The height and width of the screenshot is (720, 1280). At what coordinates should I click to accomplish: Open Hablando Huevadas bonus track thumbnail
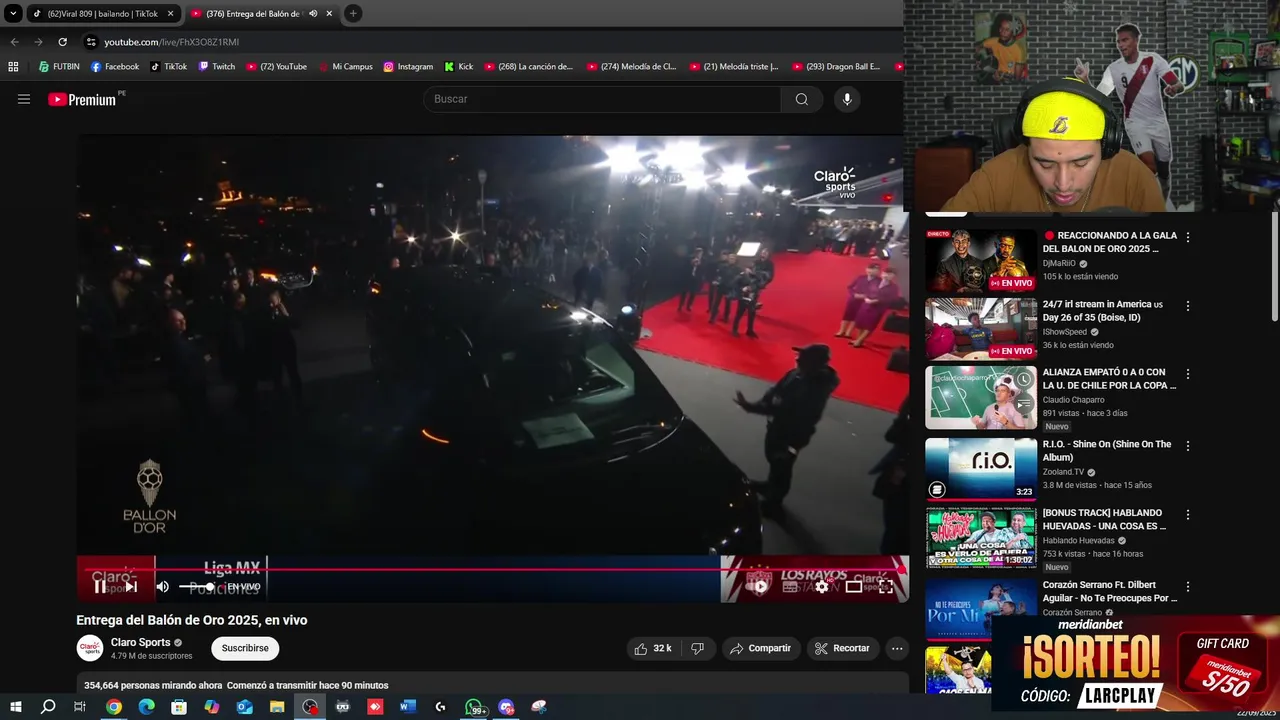click(981, 538)
